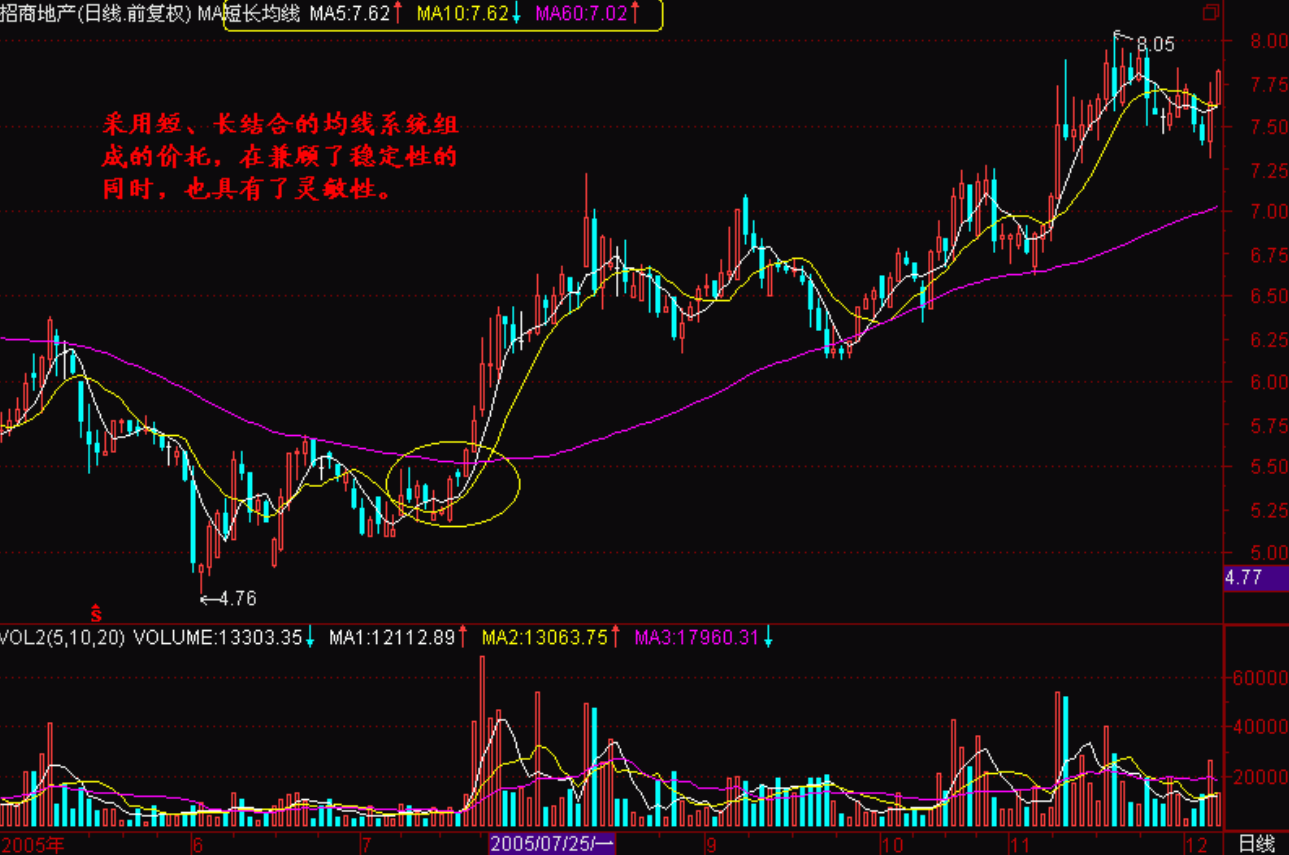
Task: Click the red up arrow beside MA5:7.62
Action: click(x=398, y=14)
